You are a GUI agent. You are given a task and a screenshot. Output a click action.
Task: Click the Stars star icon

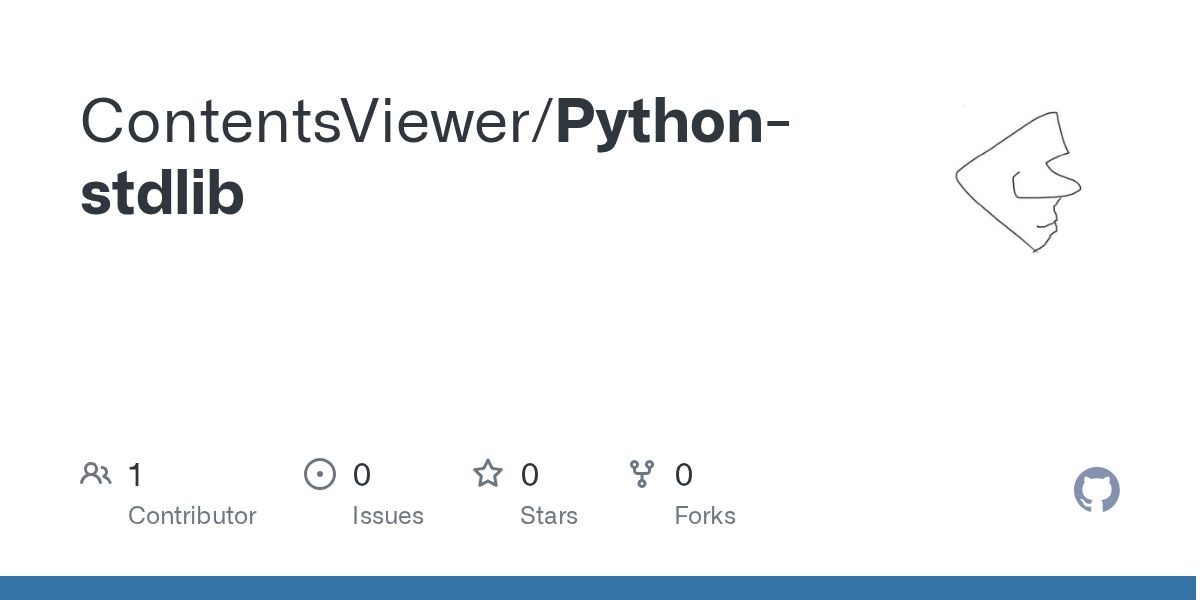click(488, 474)
